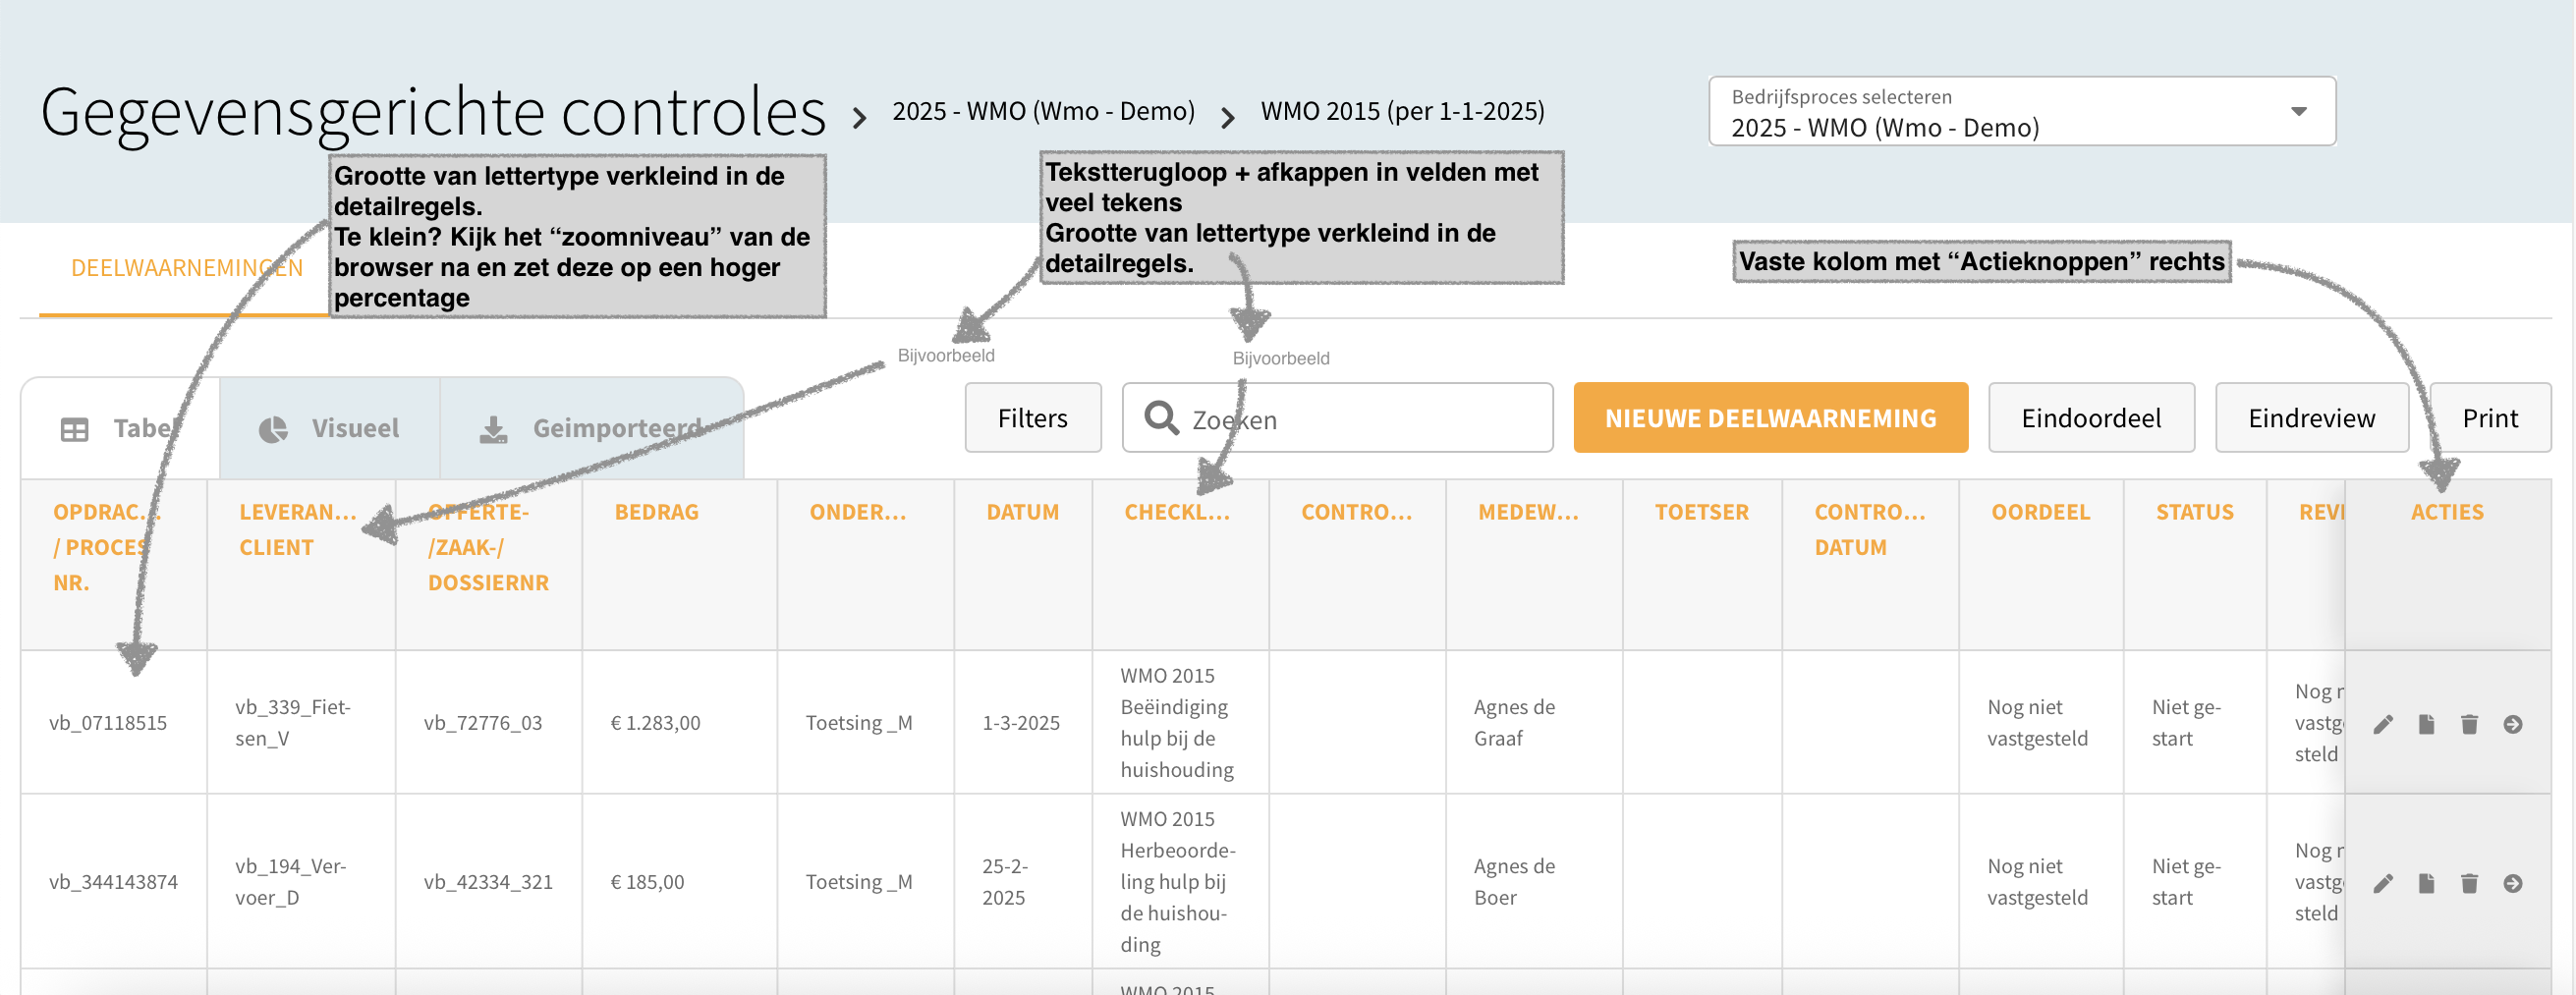Switch to the Geïmporteerd tab

click(x=592, y=428)
